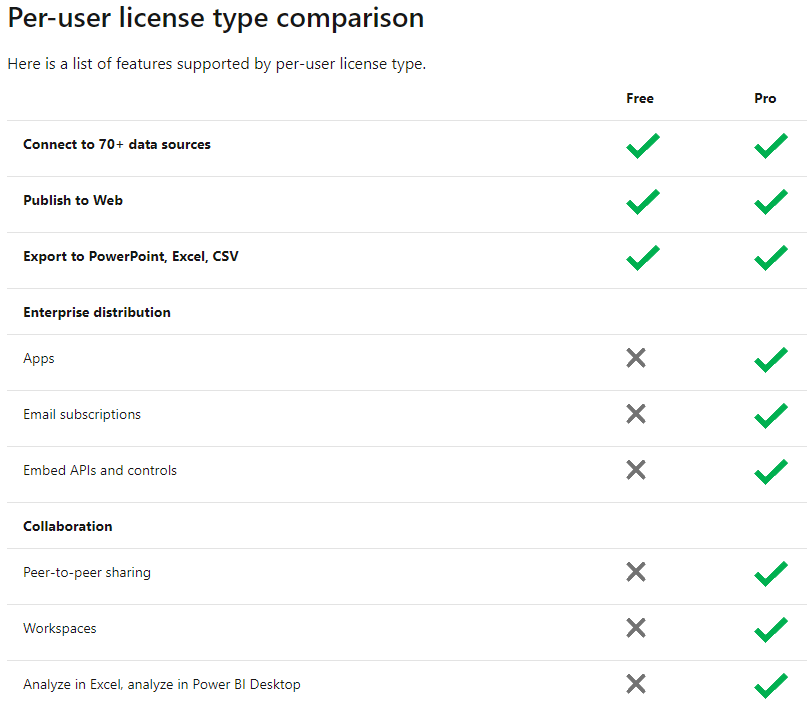Image resolution: width=807 pixels, height=712 pixels.
Task: Click the Free checkmark for Publish to Web
Action: click(x=643, y=202)
